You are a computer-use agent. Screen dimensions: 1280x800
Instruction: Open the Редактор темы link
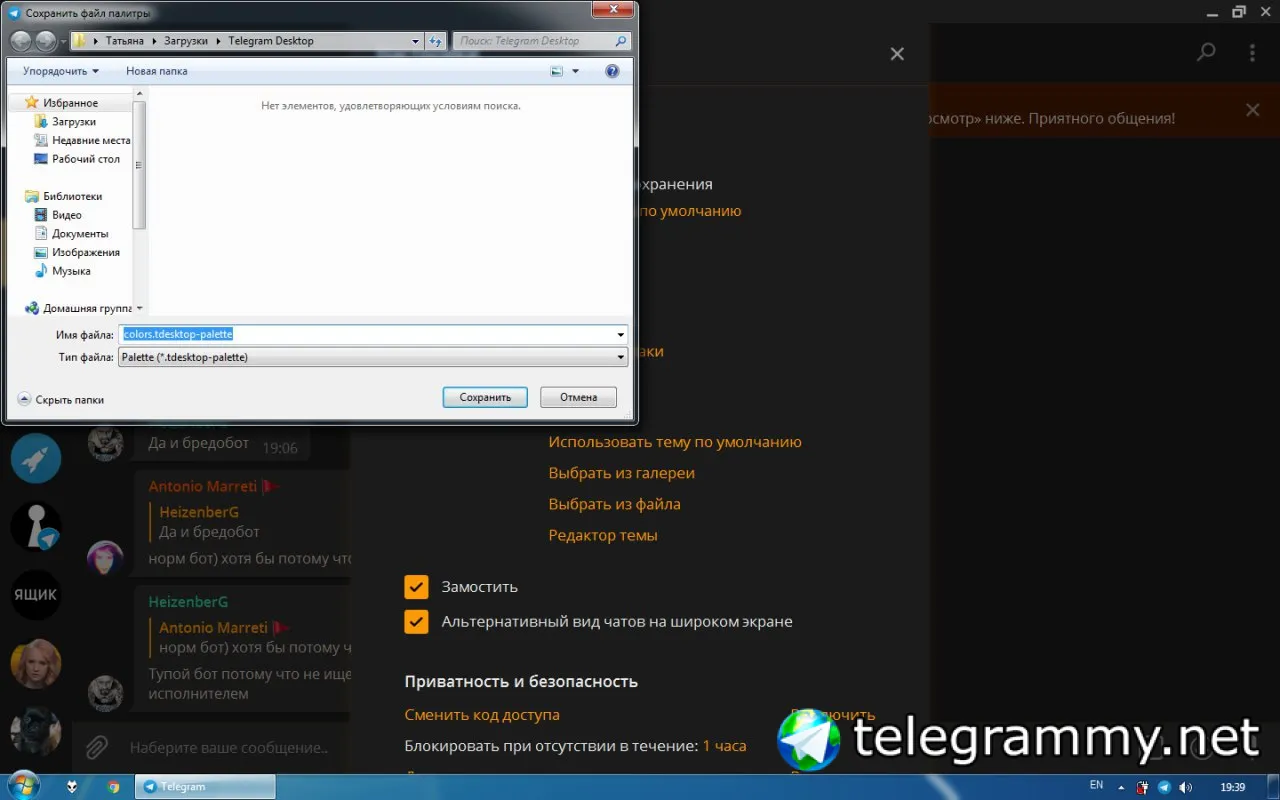(x=603, y=535)
